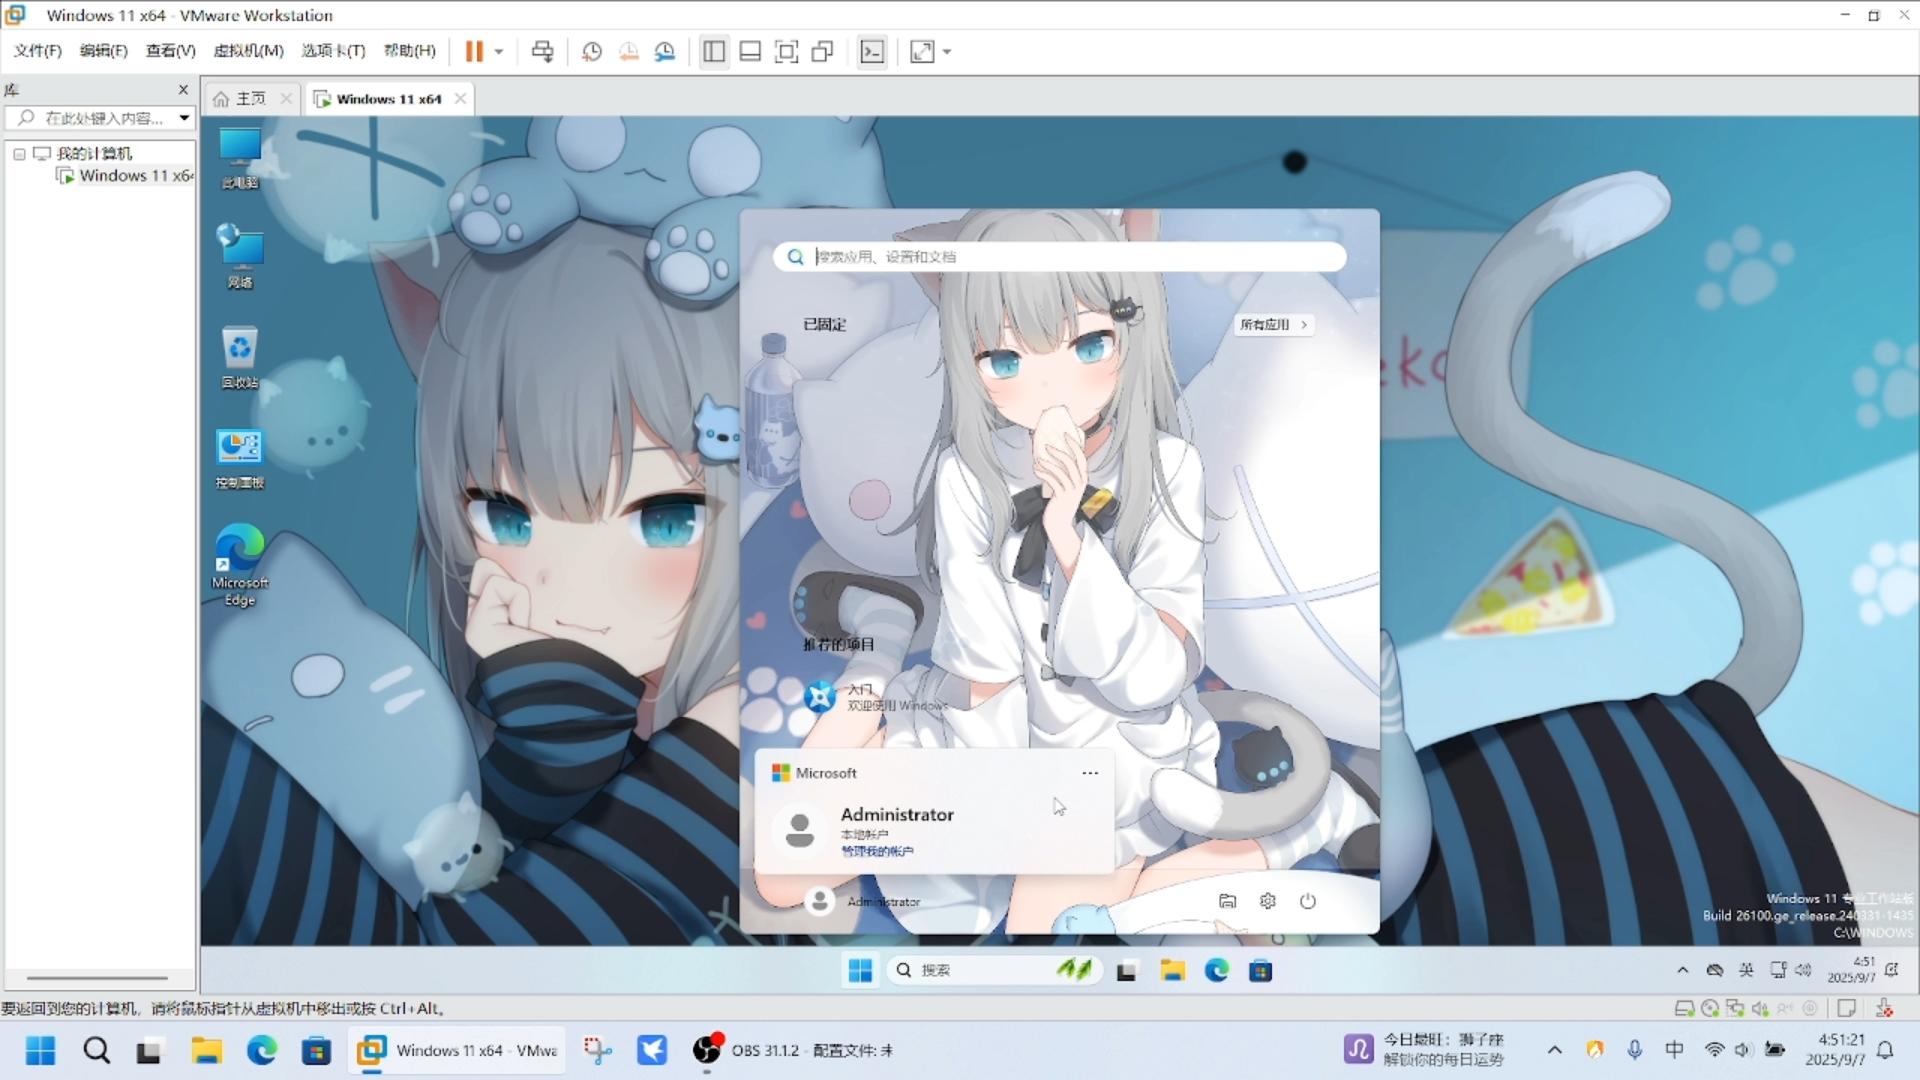Viewport: 1920px width, 1080px height.
Task: Select Windows 11 x64 in library tree
Action: point(125,176)
